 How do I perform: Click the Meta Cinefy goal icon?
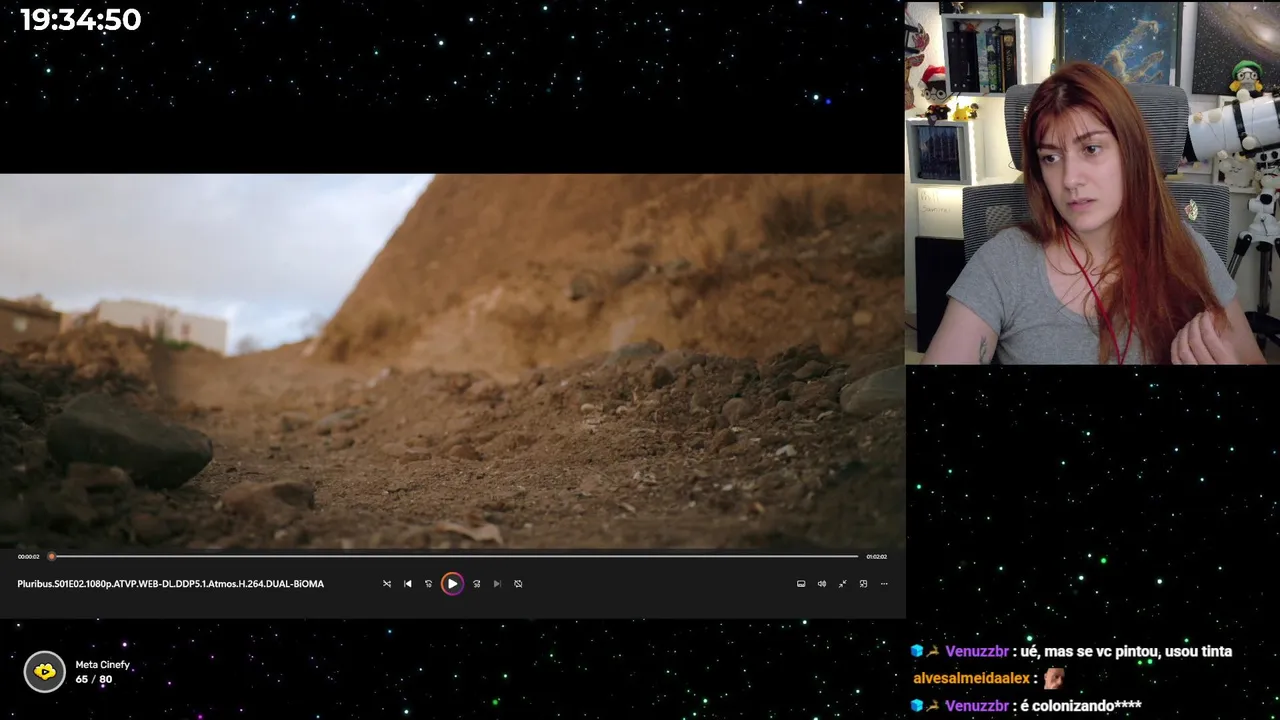pyautogui.click(x=45, y=672)
